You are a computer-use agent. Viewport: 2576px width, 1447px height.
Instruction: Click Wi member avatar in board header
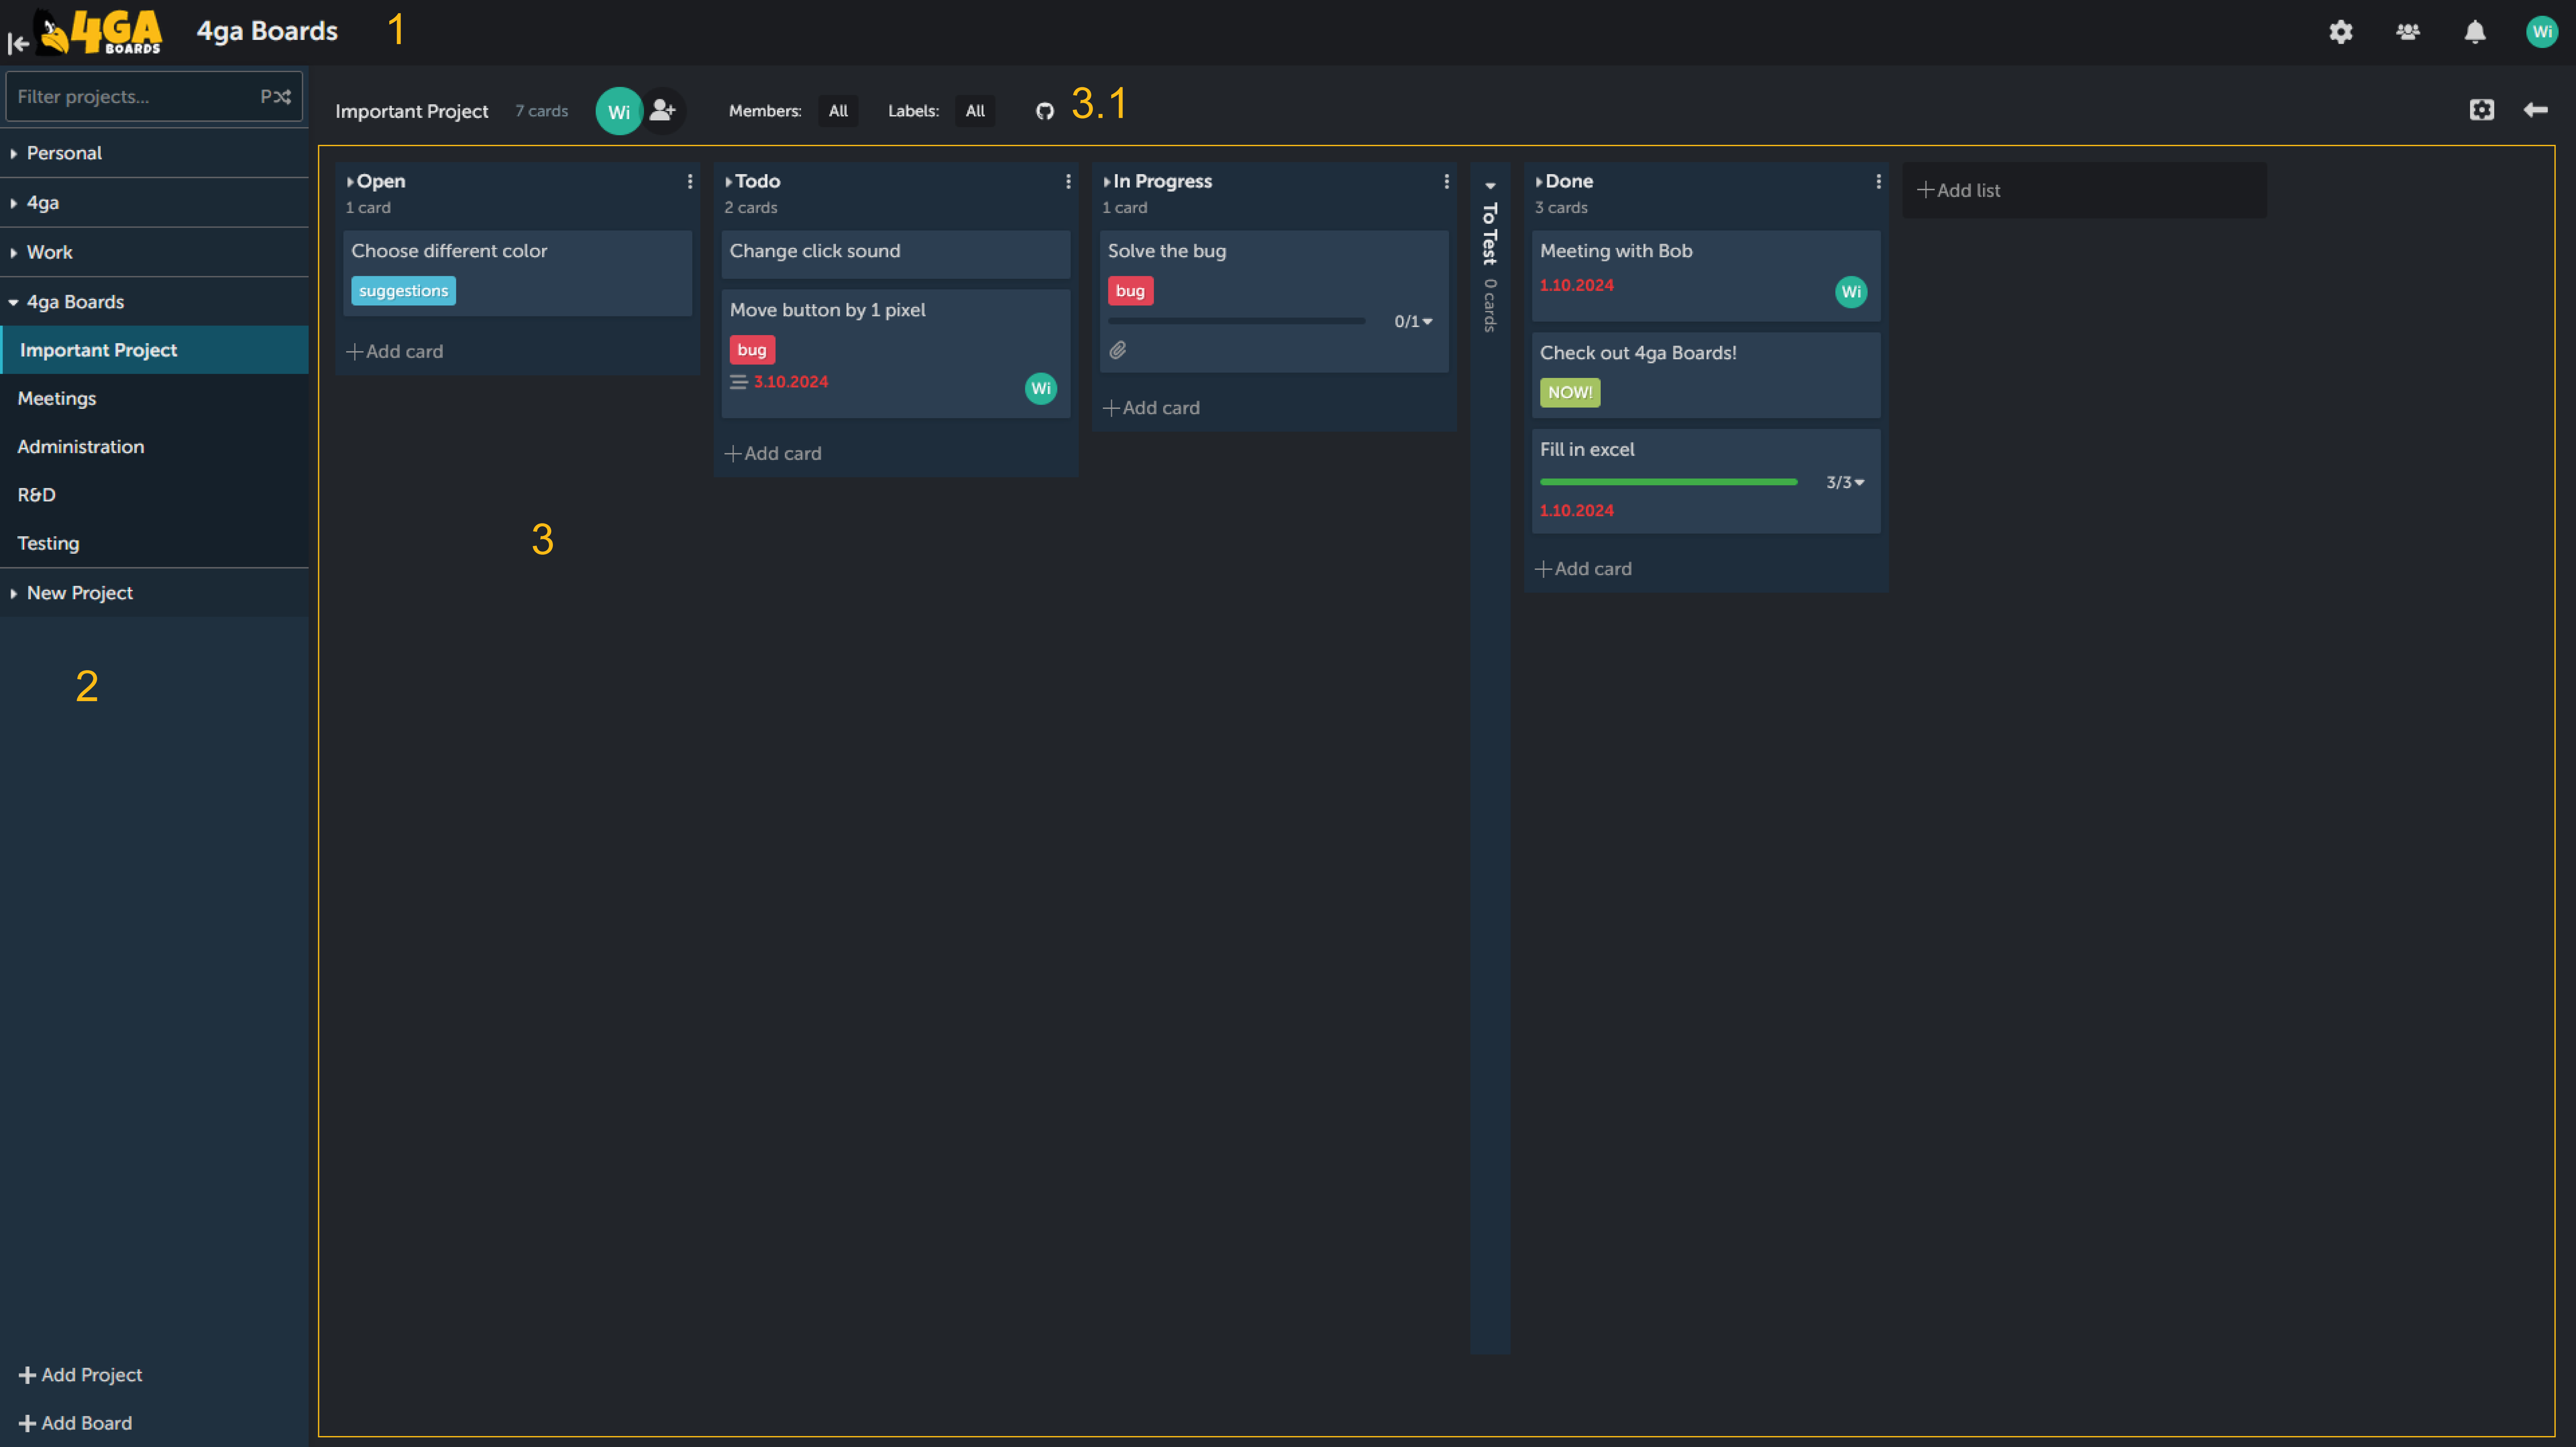point(619,111)
